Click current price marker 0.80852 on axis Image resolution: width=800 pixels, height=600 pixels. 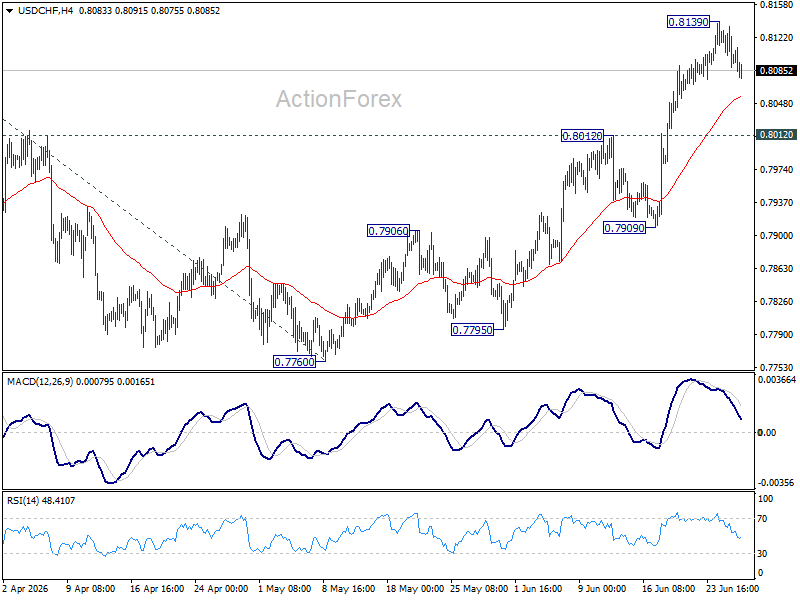(777, 70)
